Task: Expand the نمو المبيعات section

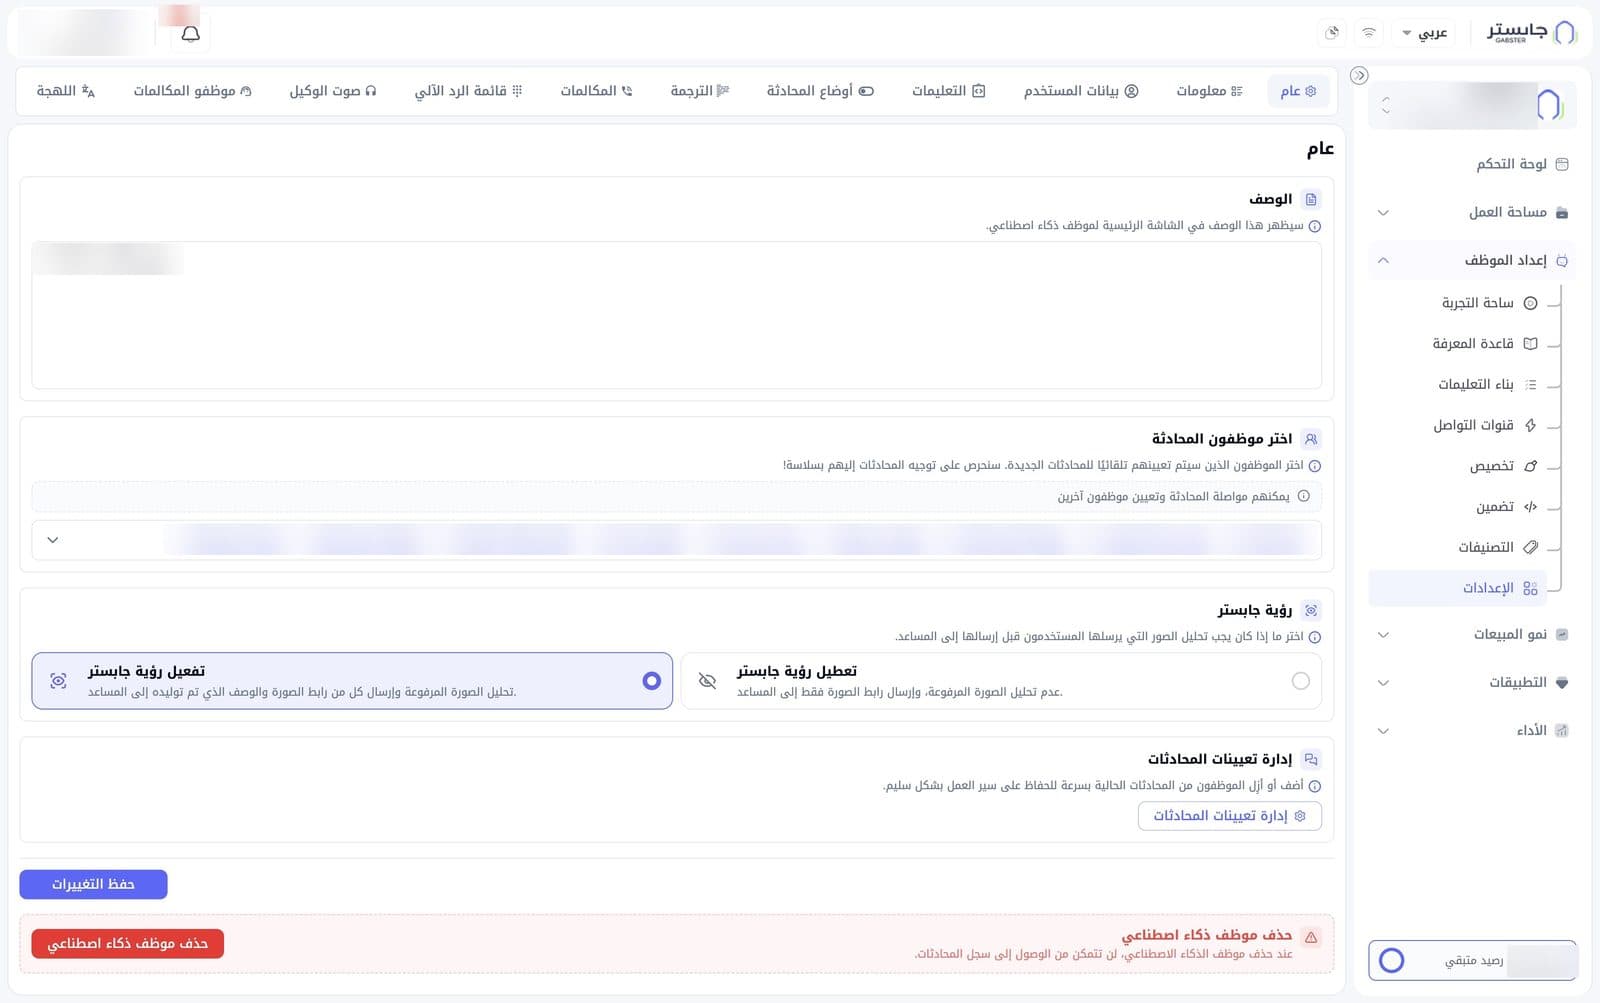Action: pyautogui.click(x=1472, y=634)
